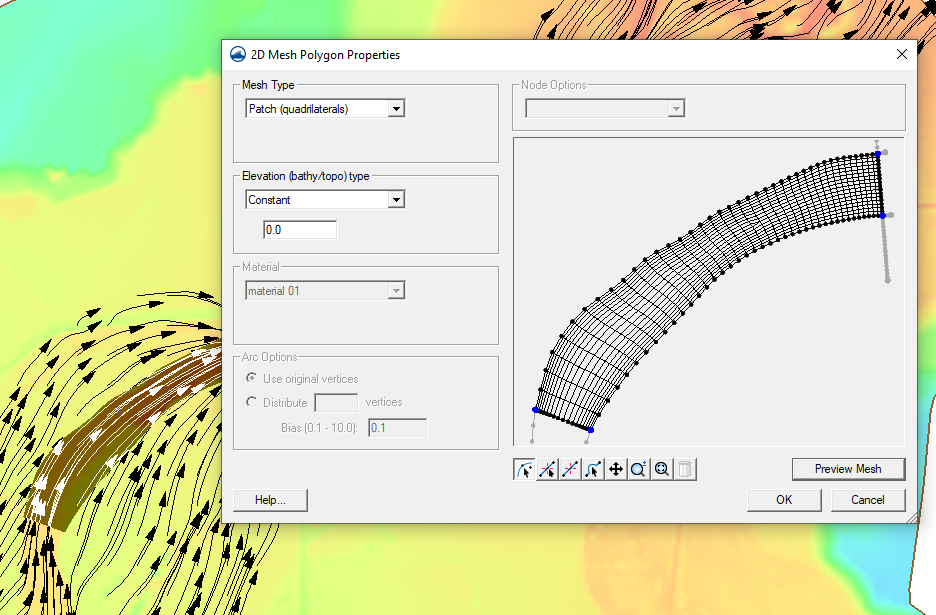Viewport: 936px width, 615px height.
Task: Enable the Distribute vertices option
Action: 250,402
